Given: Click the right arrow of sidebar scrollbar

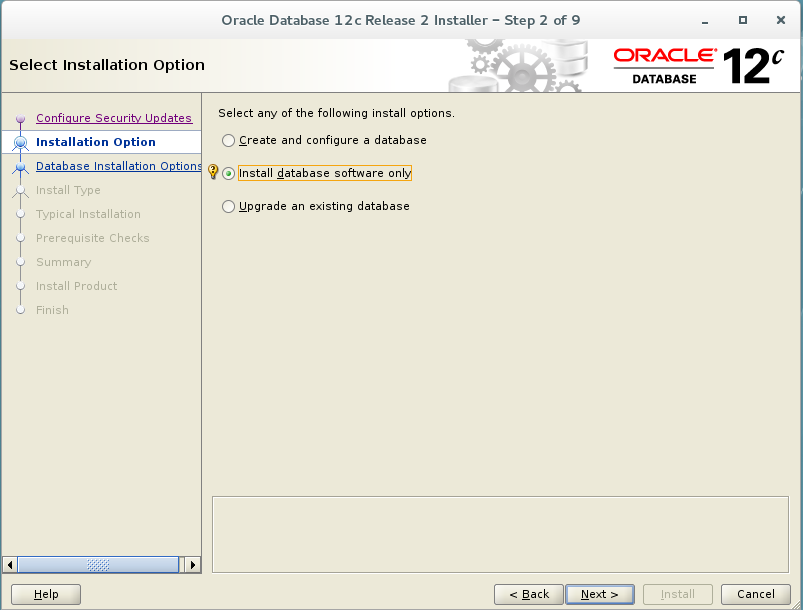Looking at the screenshot, I should pyautogui.click(x=193, y=565).
